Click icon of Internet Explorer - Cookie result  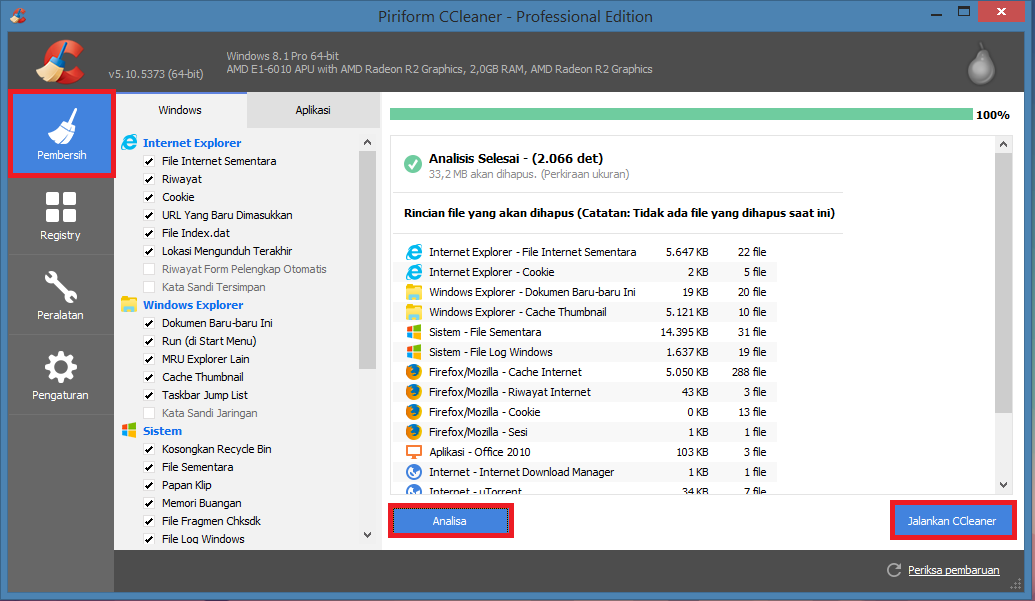click(x=414, y=272)
